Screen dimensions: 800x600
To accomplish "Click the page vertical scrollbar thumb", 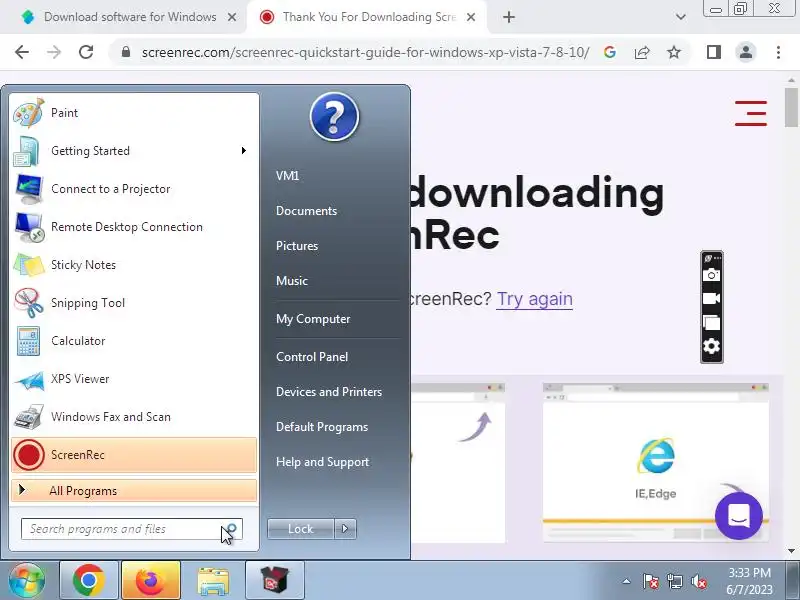I will pos(791,107).
